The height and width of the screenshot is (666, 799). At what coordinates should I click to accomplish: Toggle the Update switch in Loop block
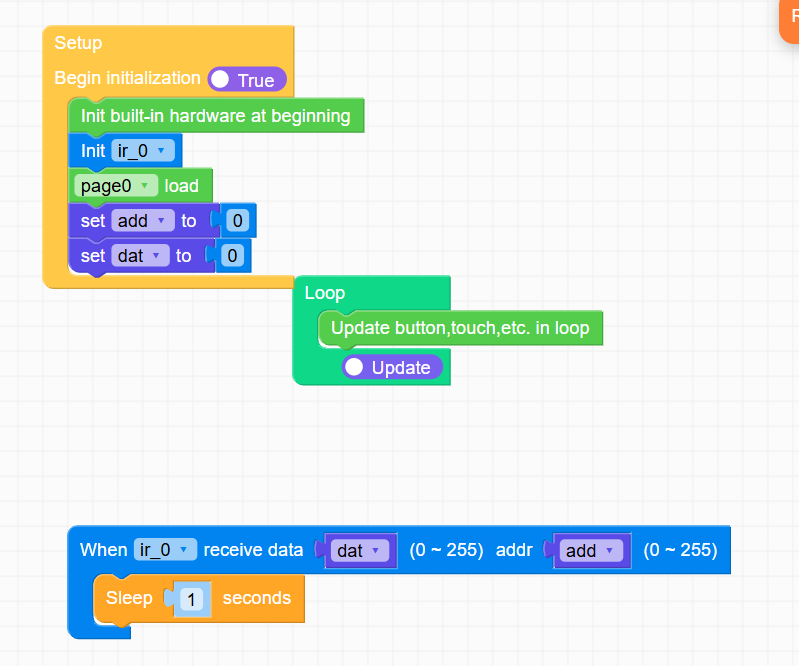point(391,367)
